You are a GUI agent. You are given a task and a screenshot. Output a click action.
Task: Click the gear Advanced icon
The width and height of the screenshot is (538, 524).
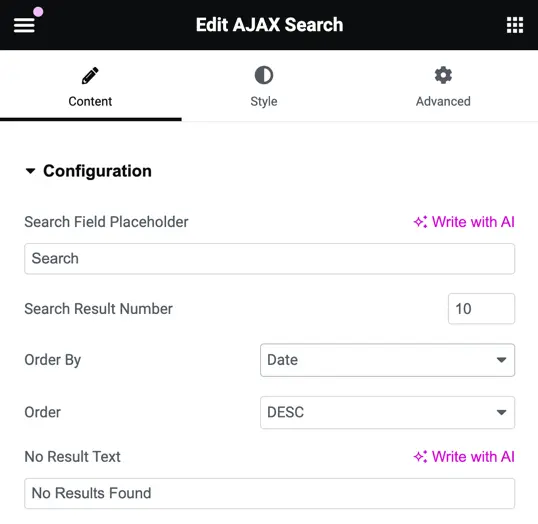(x=443, y=75)
